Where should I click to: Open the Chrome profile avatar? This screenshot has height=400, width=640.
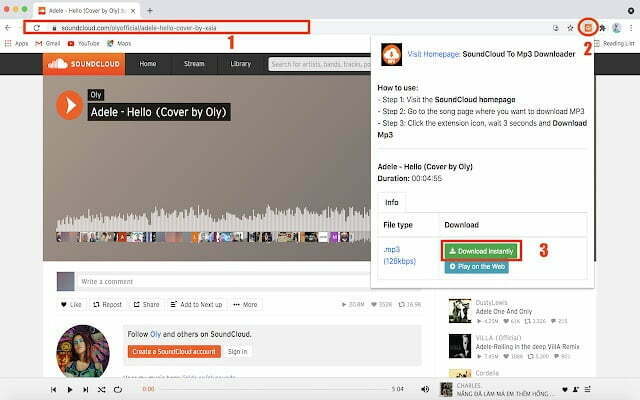pyautogui.click(x=616, y=28)
